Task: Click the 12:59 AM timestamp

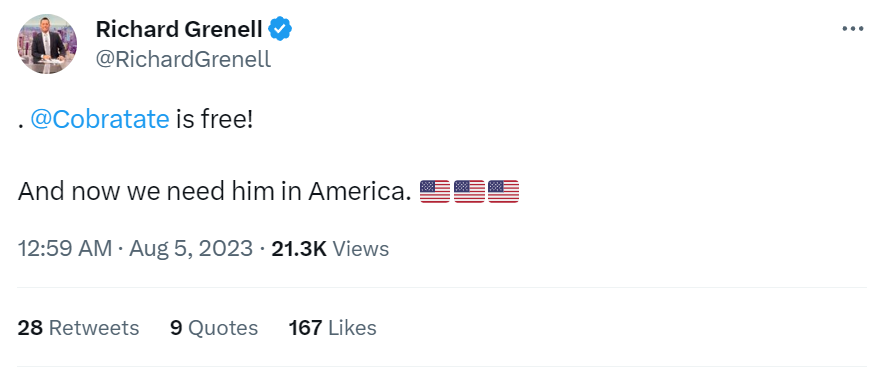Action: coord(65,249)
